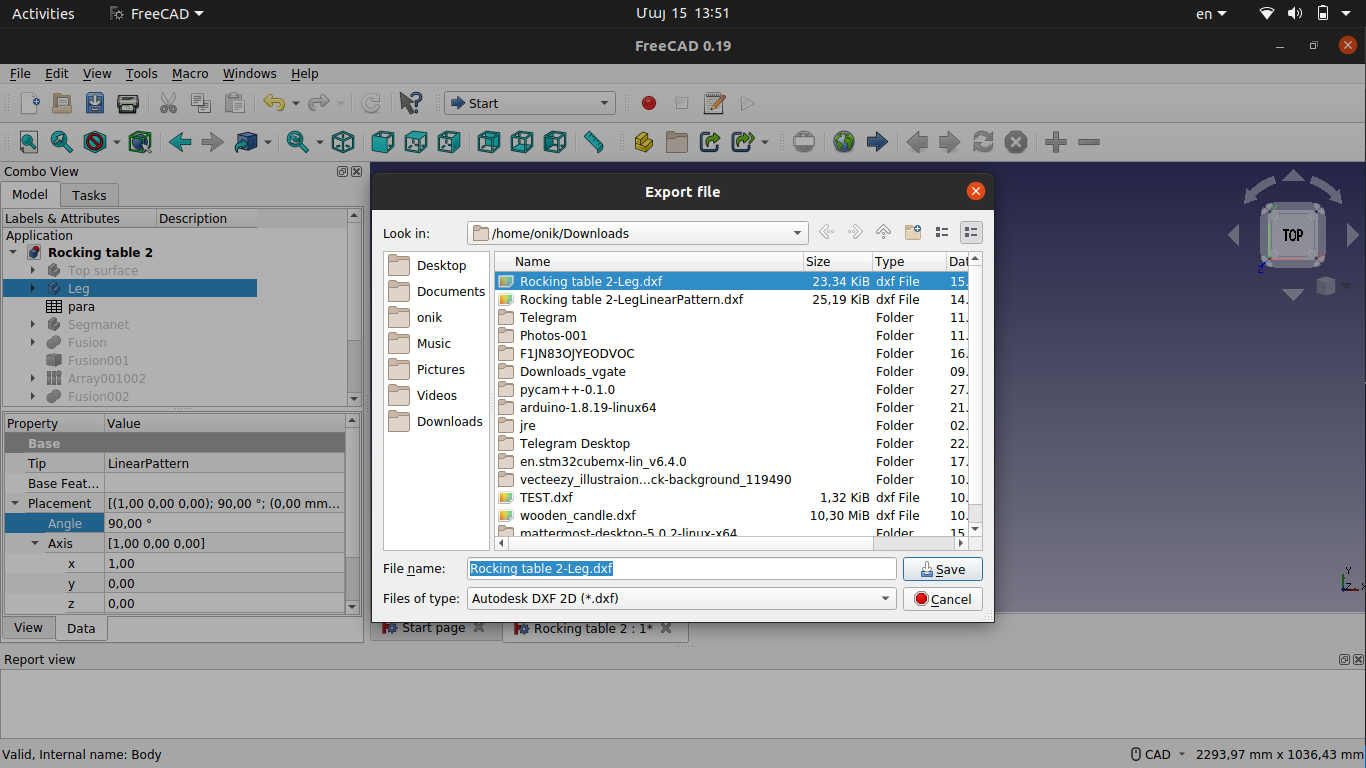Click the Isometric view cube icon
This screenshot has width=1366, height=768.
[343, 142]
